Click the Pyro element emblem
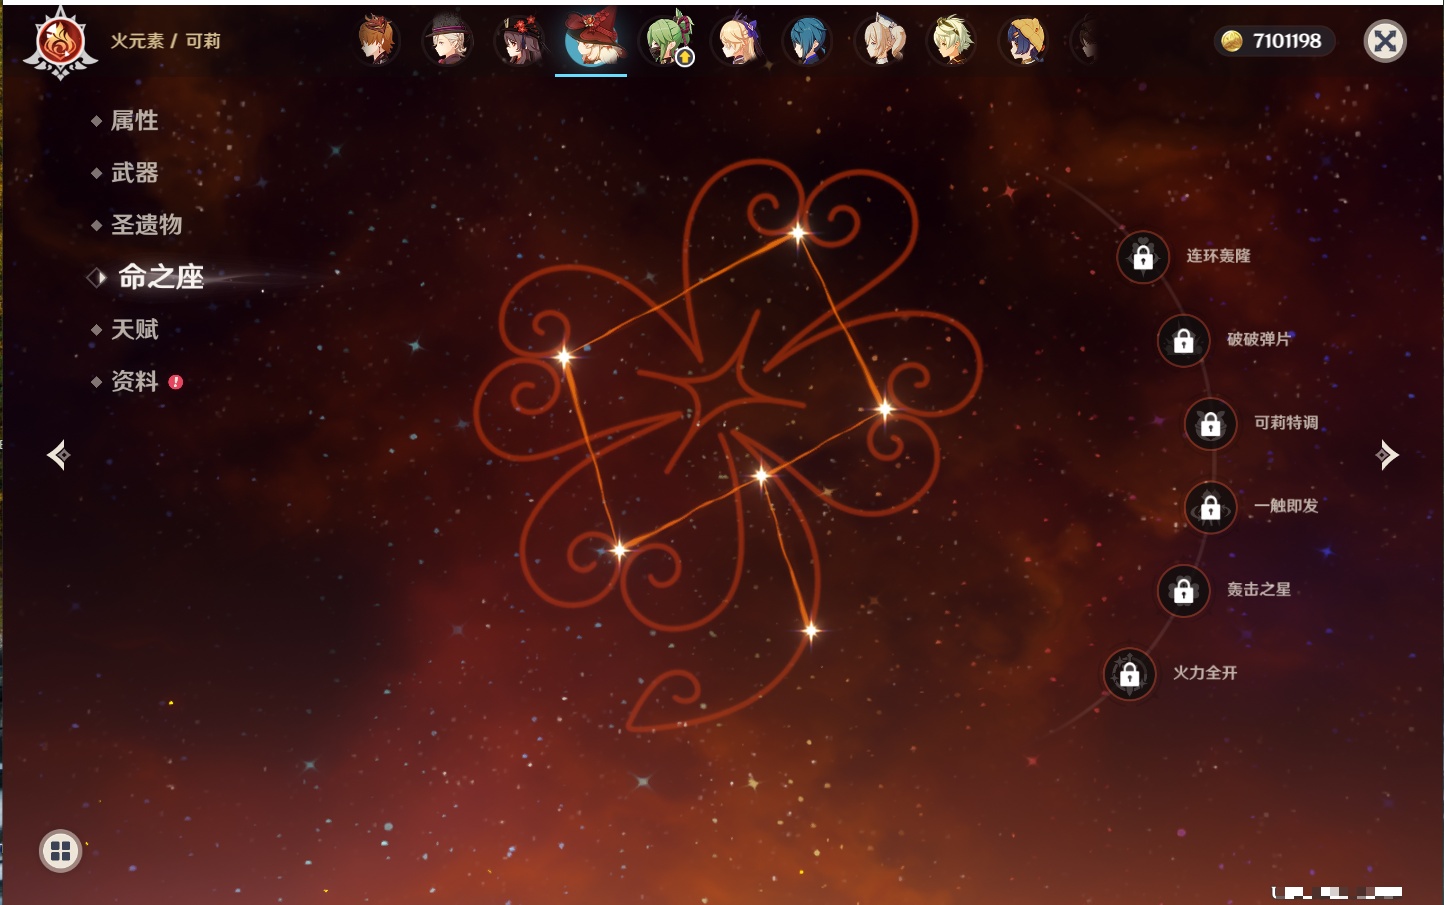 (x=60, y=43)
